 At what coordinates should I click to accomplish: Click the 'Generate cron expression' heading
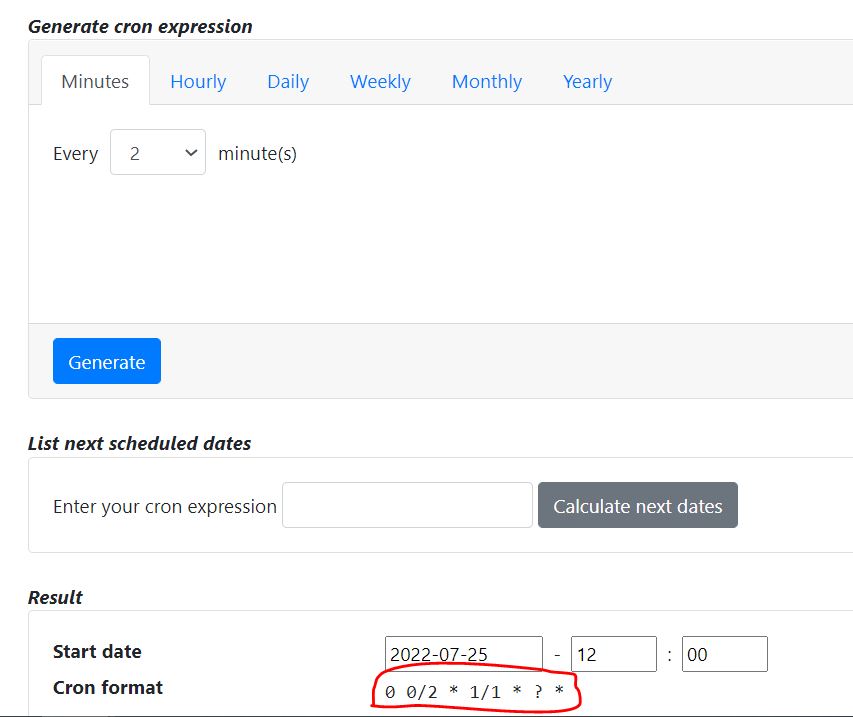point(140,27)
